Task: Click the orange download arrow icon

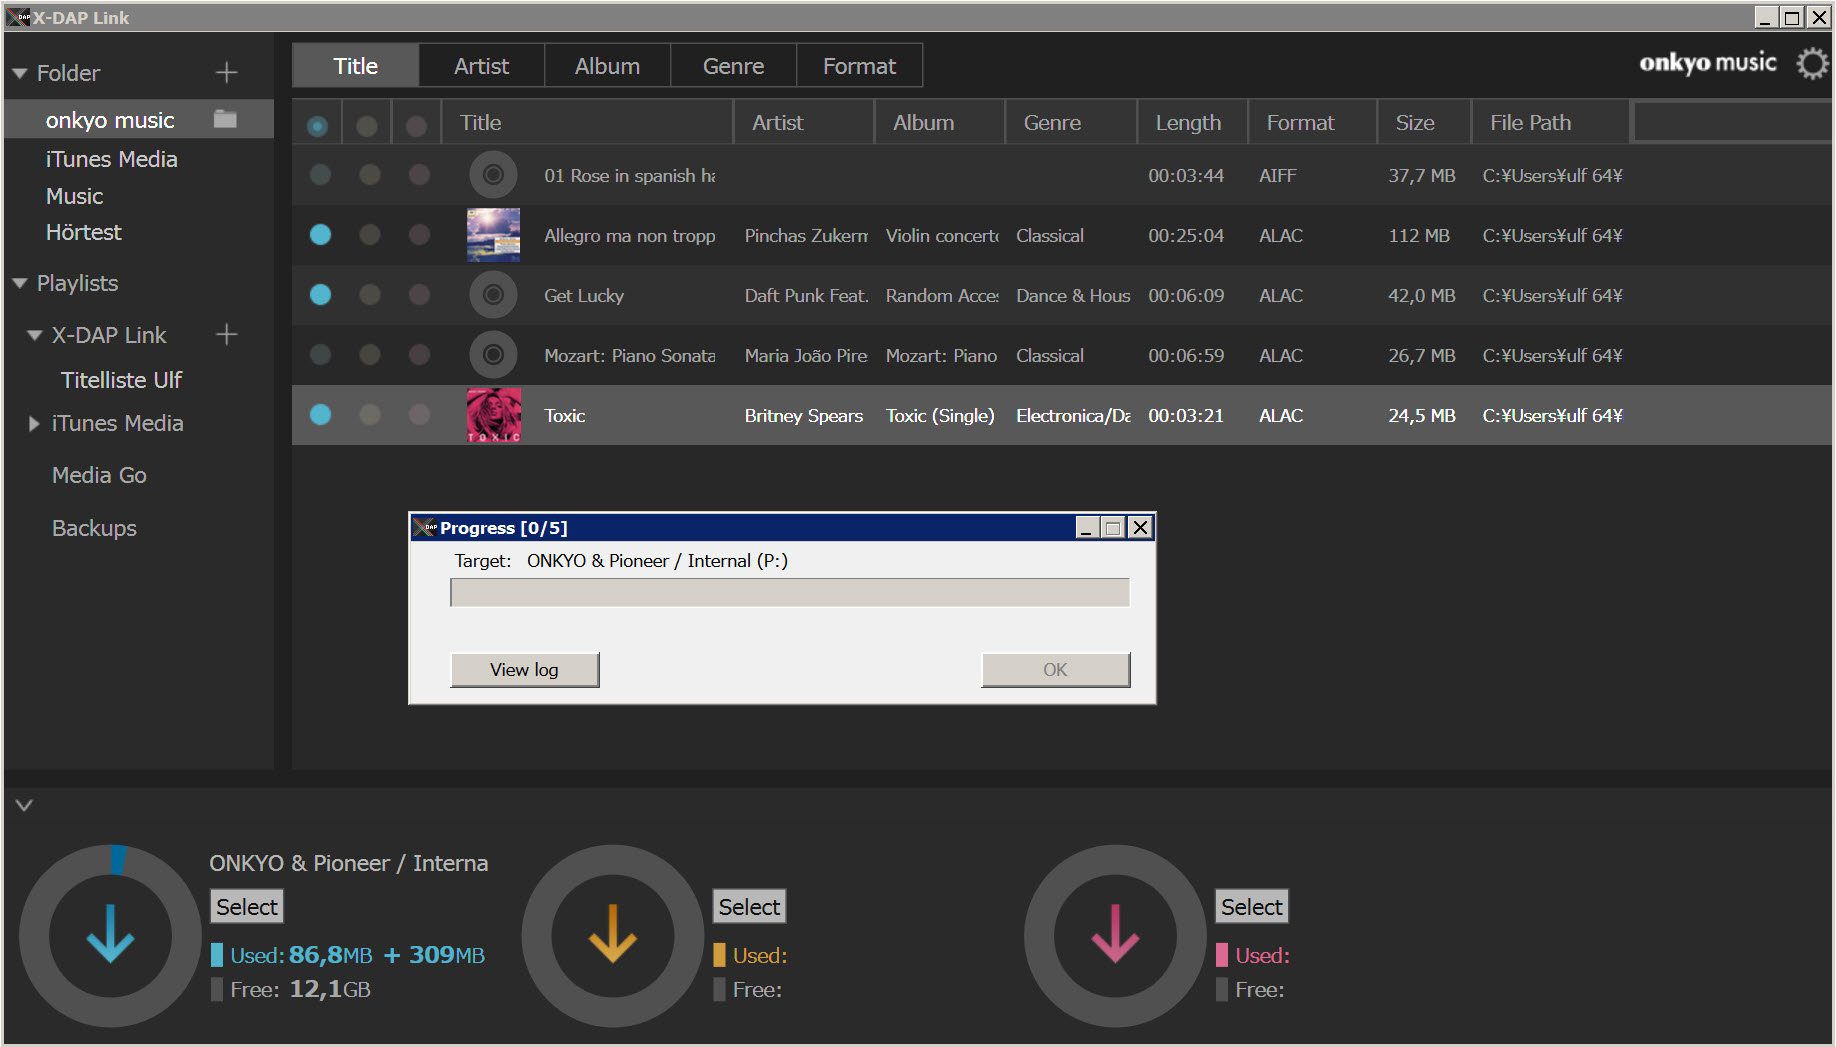Action: tap(612, 935)
